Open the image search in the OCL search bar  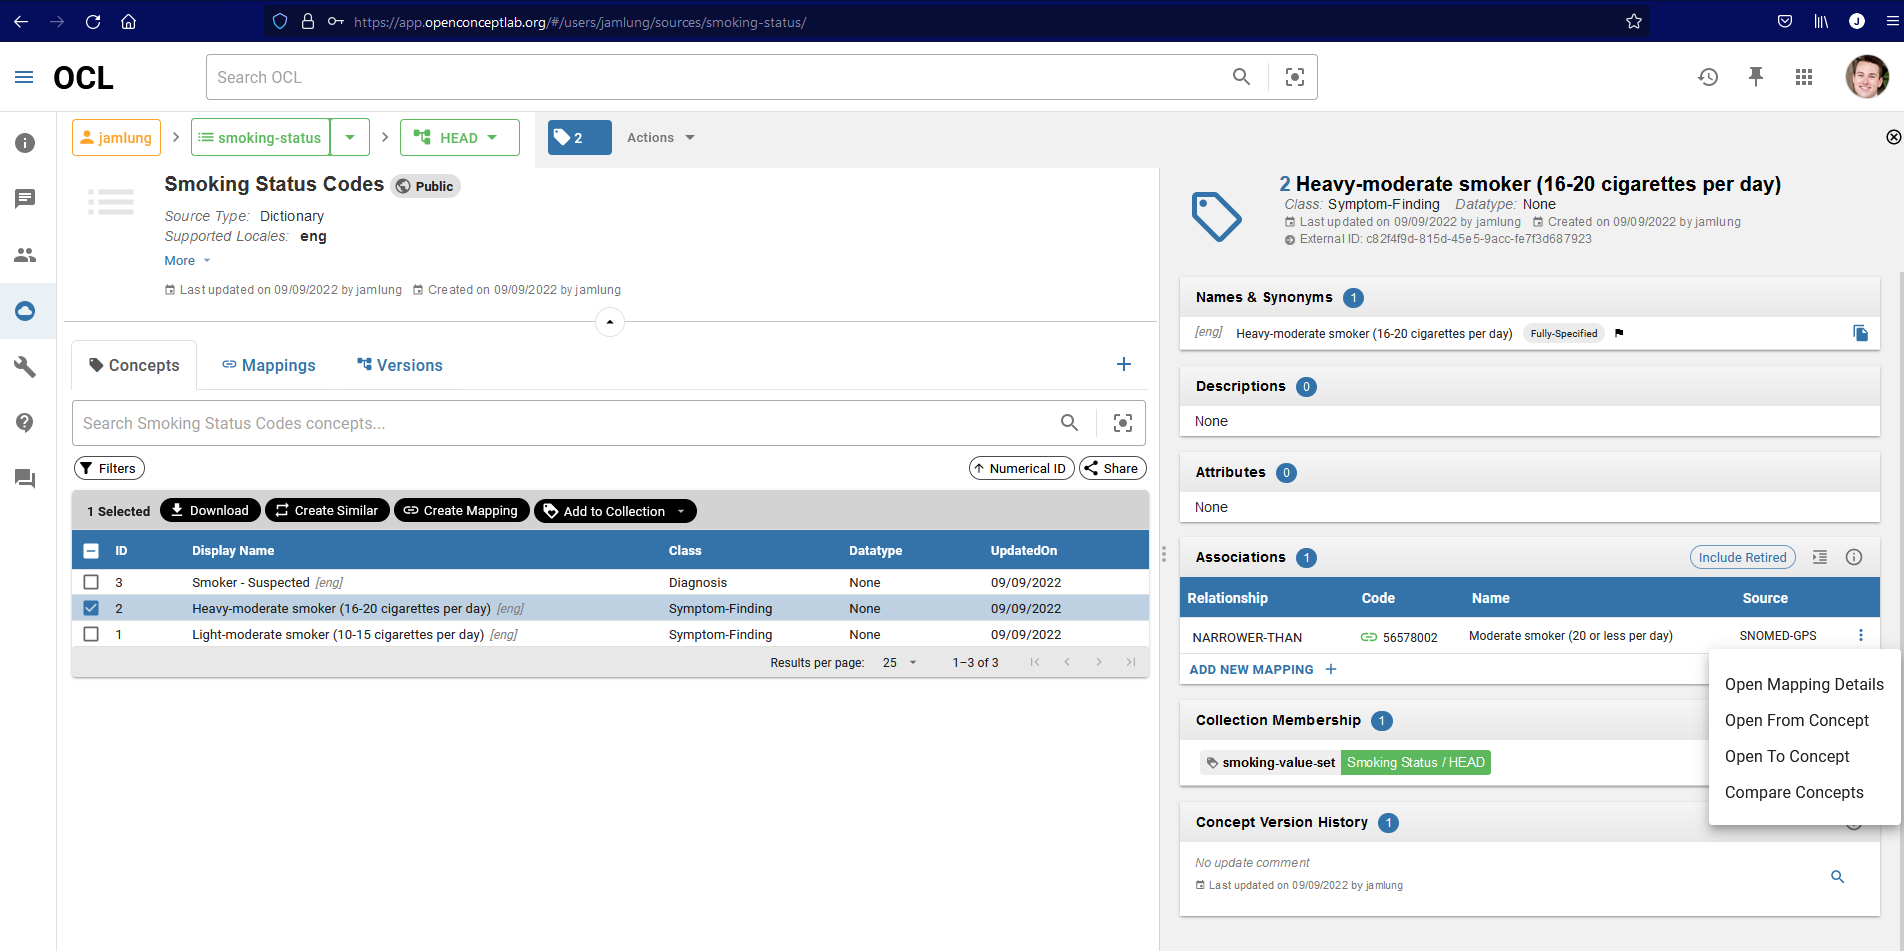pos(1294,76)
